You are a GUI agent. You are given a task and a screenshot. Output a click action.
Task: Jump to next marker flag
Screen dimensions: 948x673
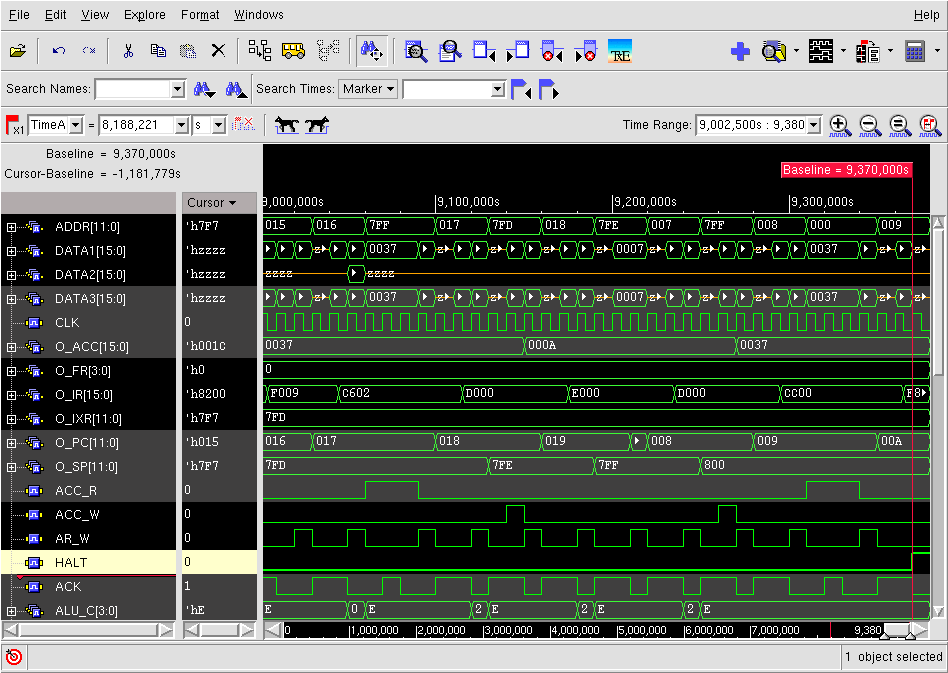click(x=548, y=89)
